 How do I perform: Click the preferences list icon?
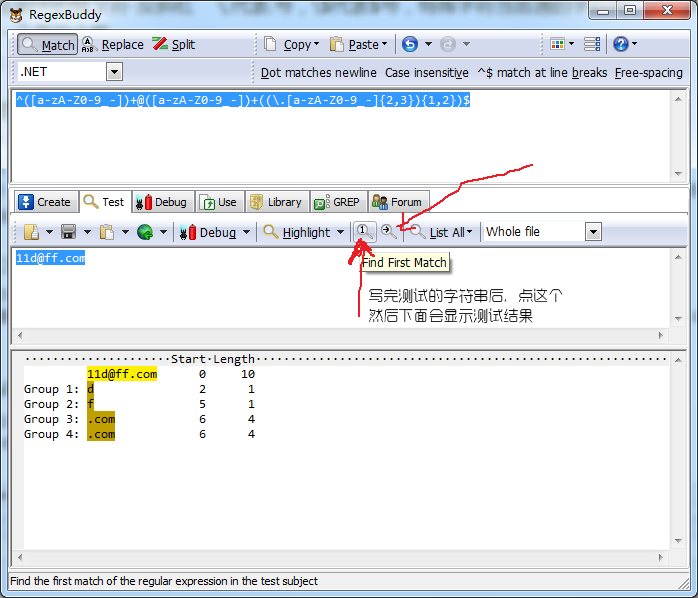[592, 44]
